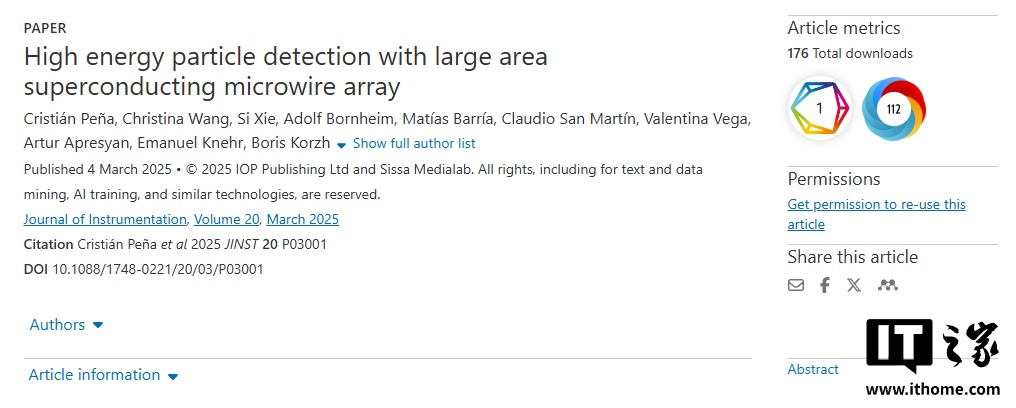Click the Article metrics heading
Viewport: 1016px width, 408px height.
[844, 28]
